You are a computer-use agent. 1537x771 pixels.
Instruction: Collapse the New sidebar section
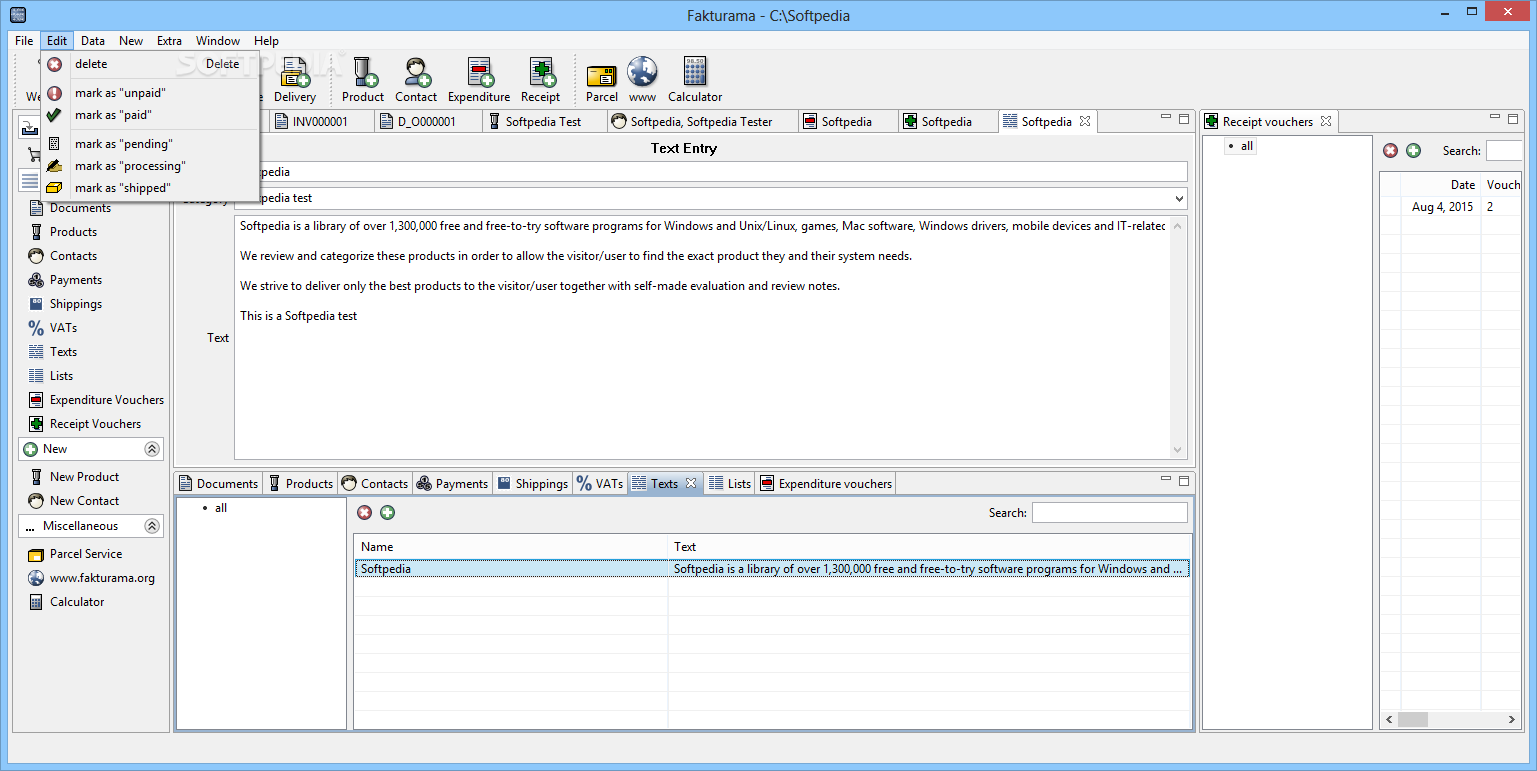(152, 449)
